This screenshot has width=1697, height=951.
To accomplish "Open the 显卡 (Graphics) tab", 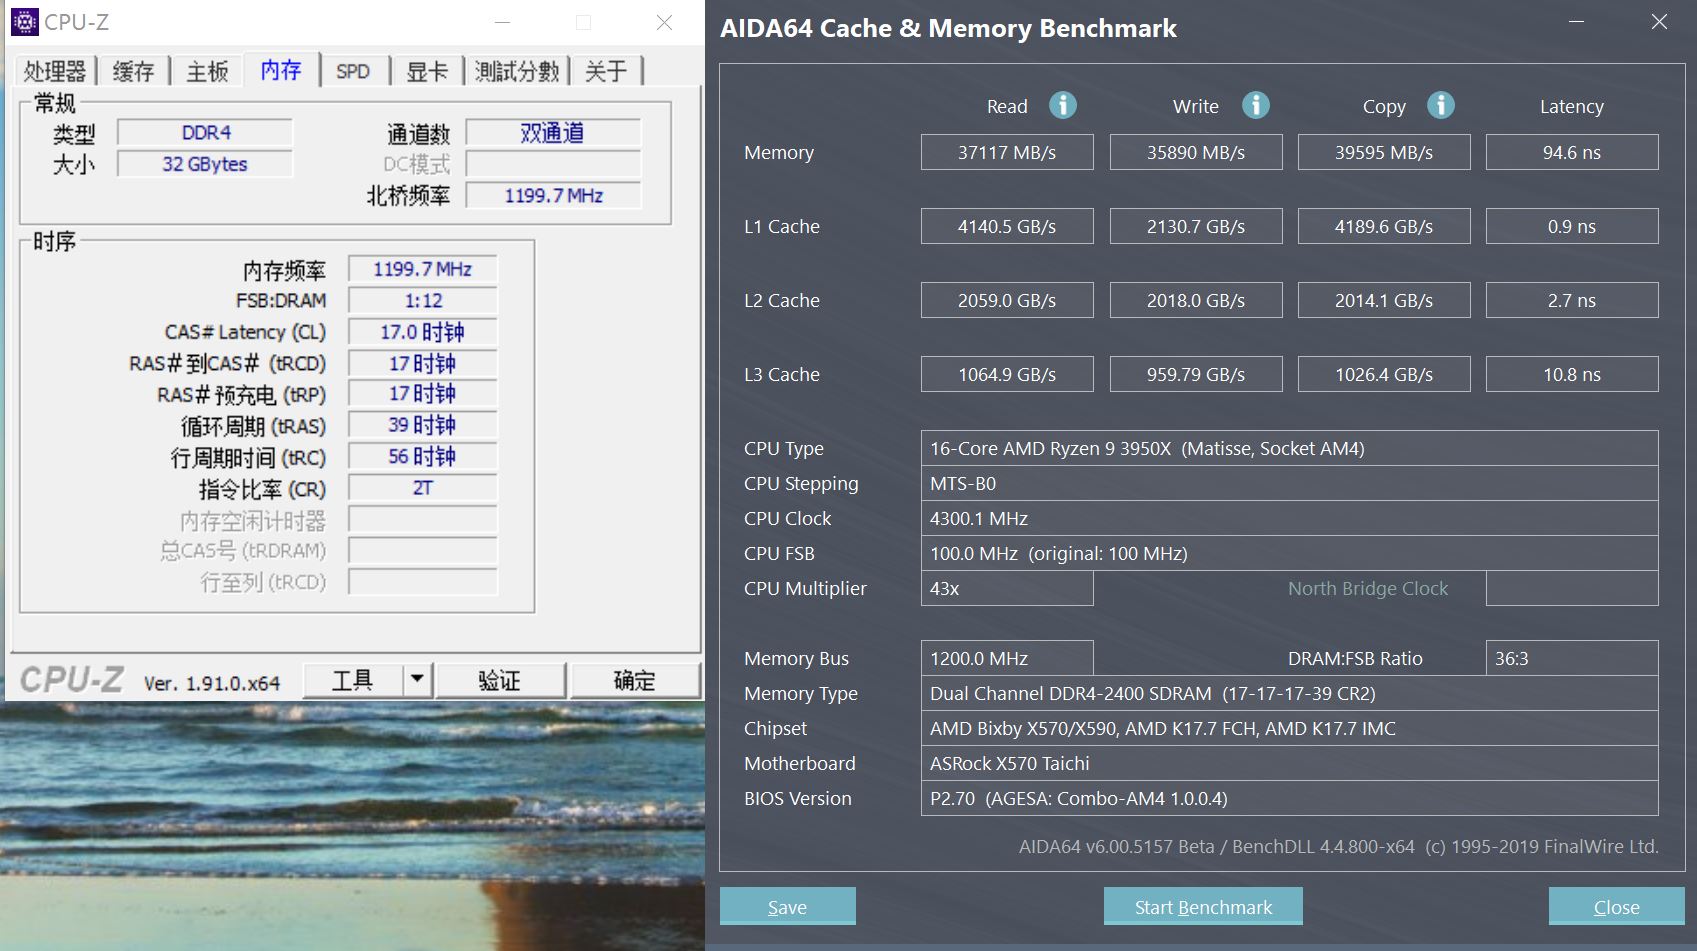I will [x=427, y=70].
